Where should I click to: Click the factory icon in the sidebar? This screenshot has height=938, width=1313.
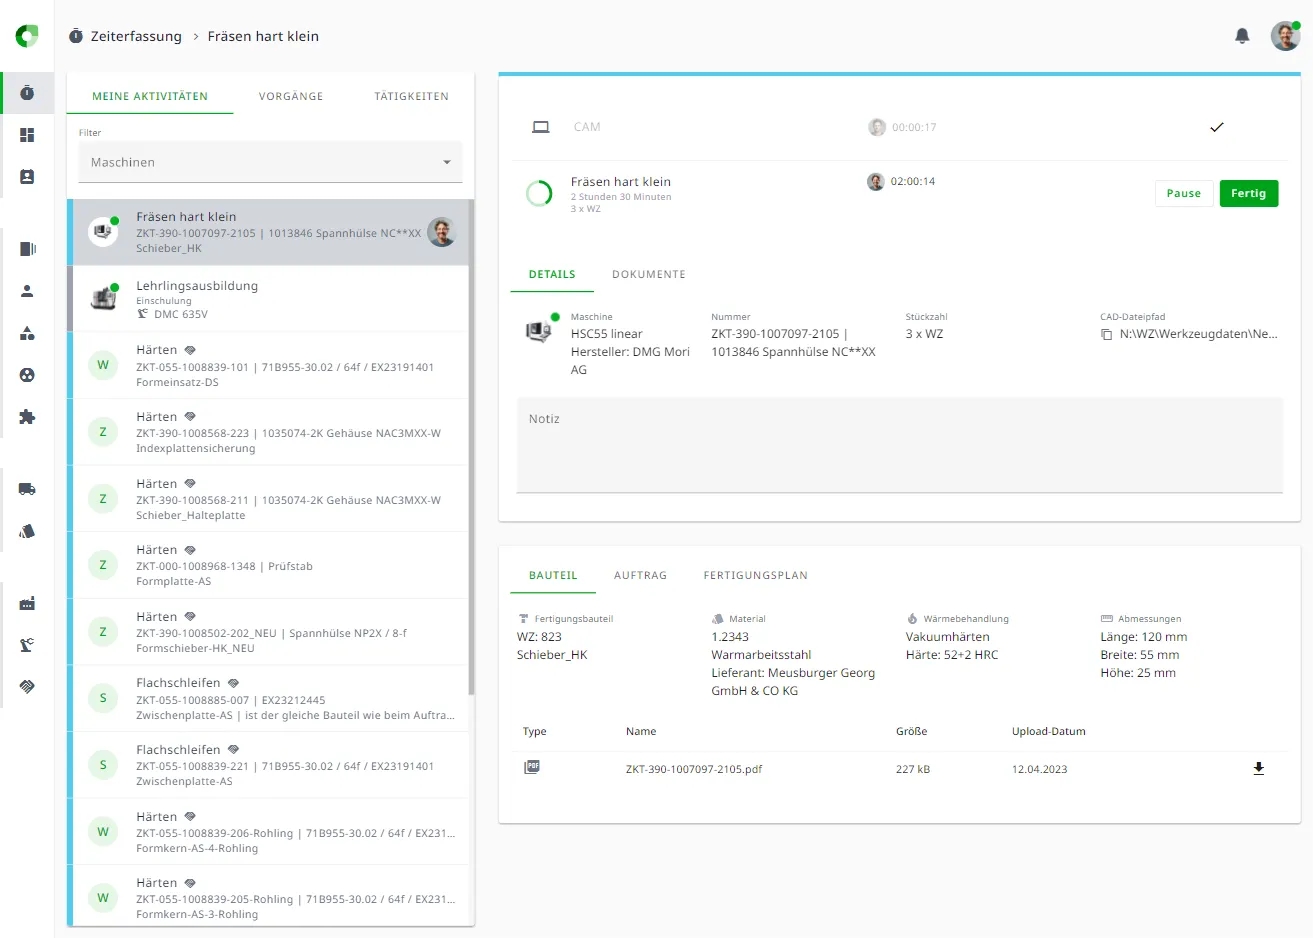pos(27,603)
